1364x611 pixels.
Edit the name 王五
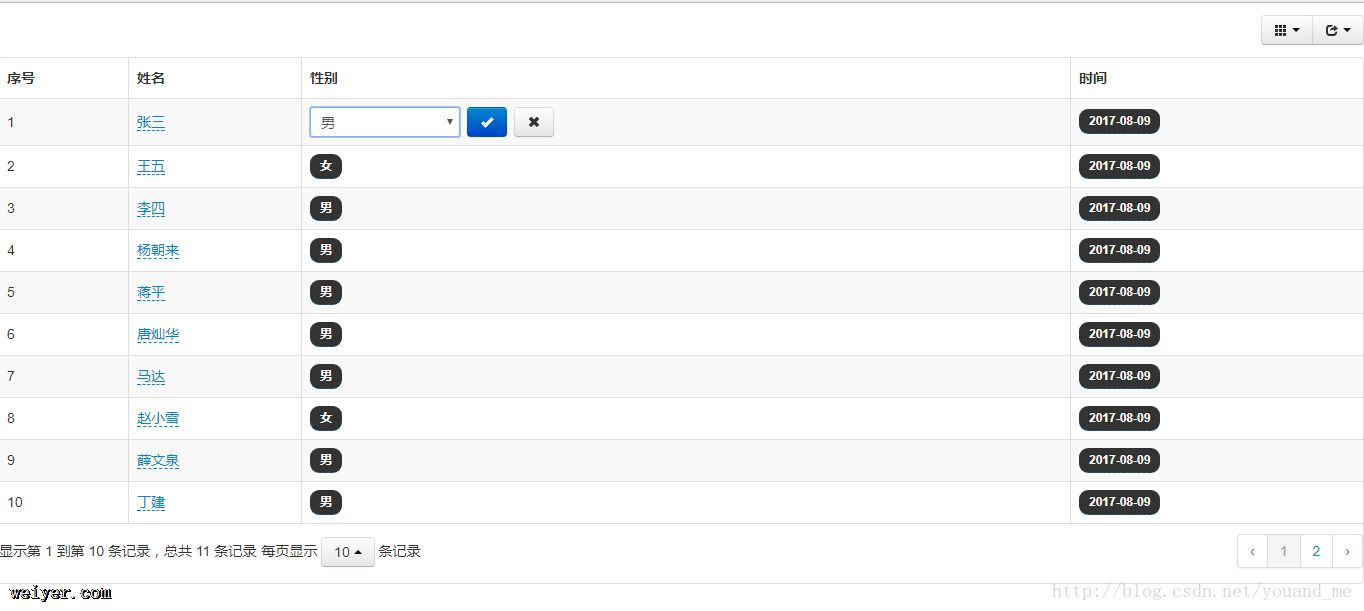click(151, 167)
